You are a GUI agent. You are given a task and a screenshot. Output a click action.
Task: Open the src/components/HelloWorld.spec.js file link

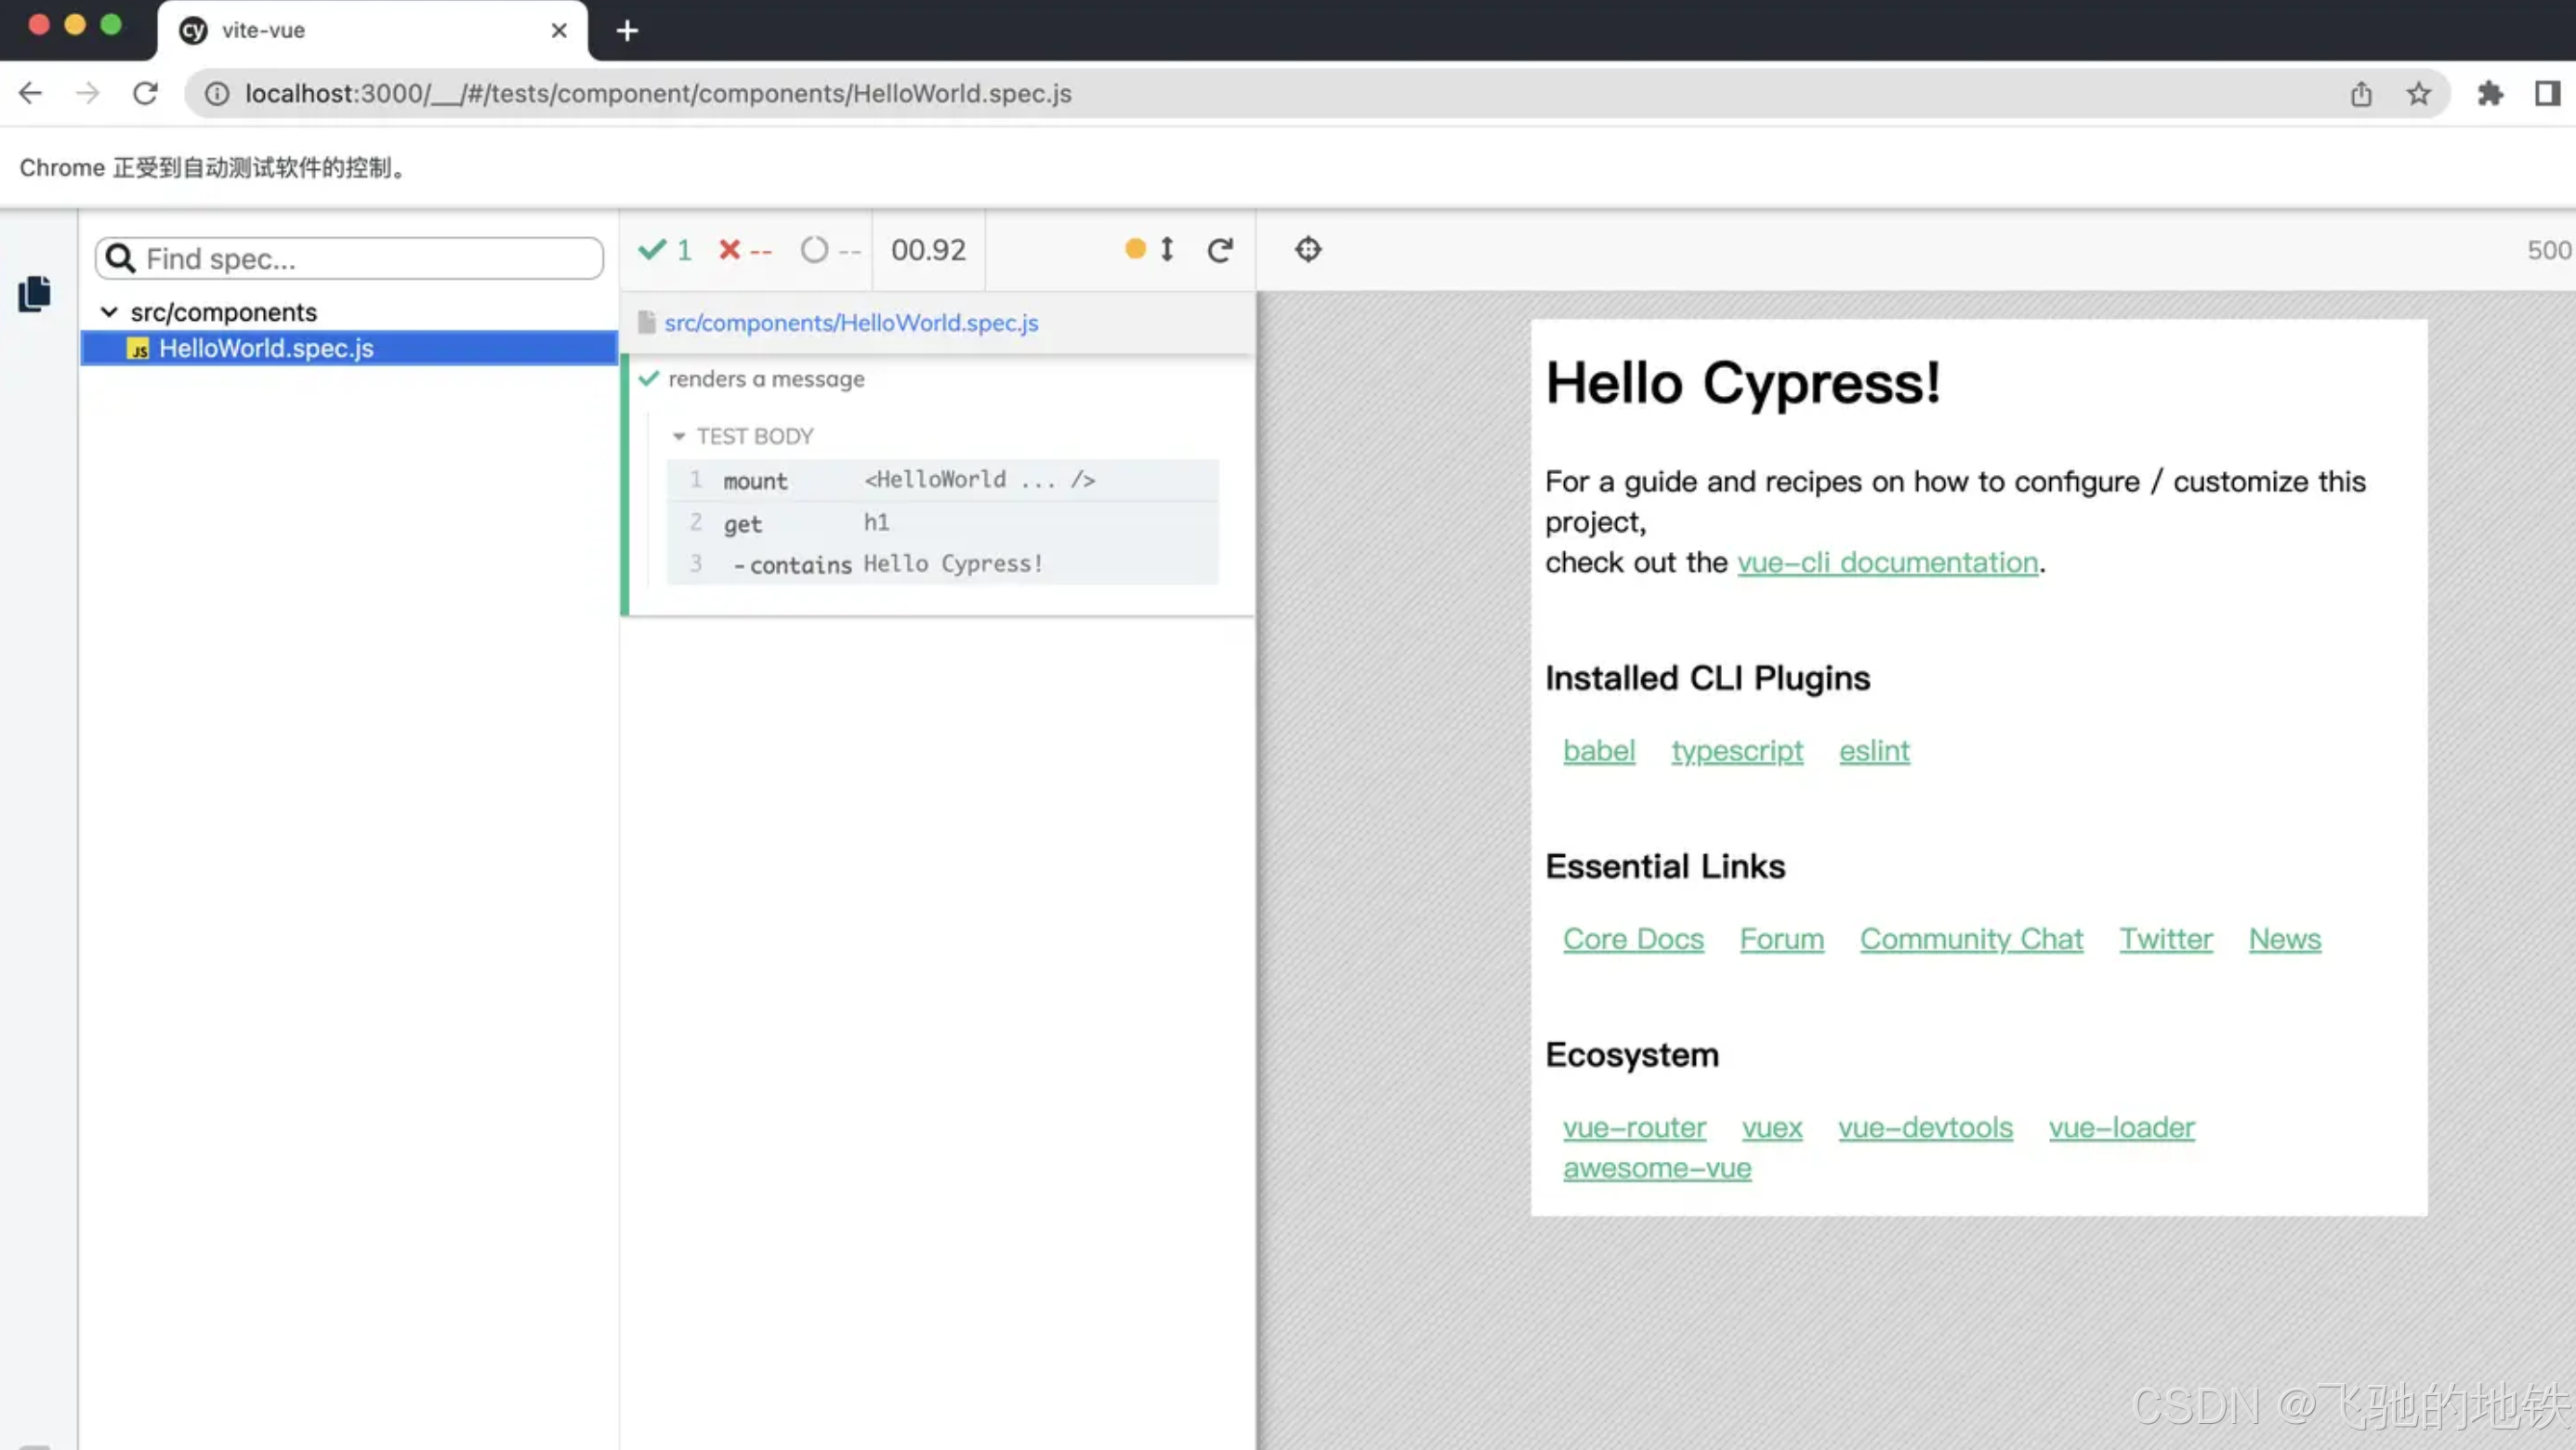tap(850, 323)
